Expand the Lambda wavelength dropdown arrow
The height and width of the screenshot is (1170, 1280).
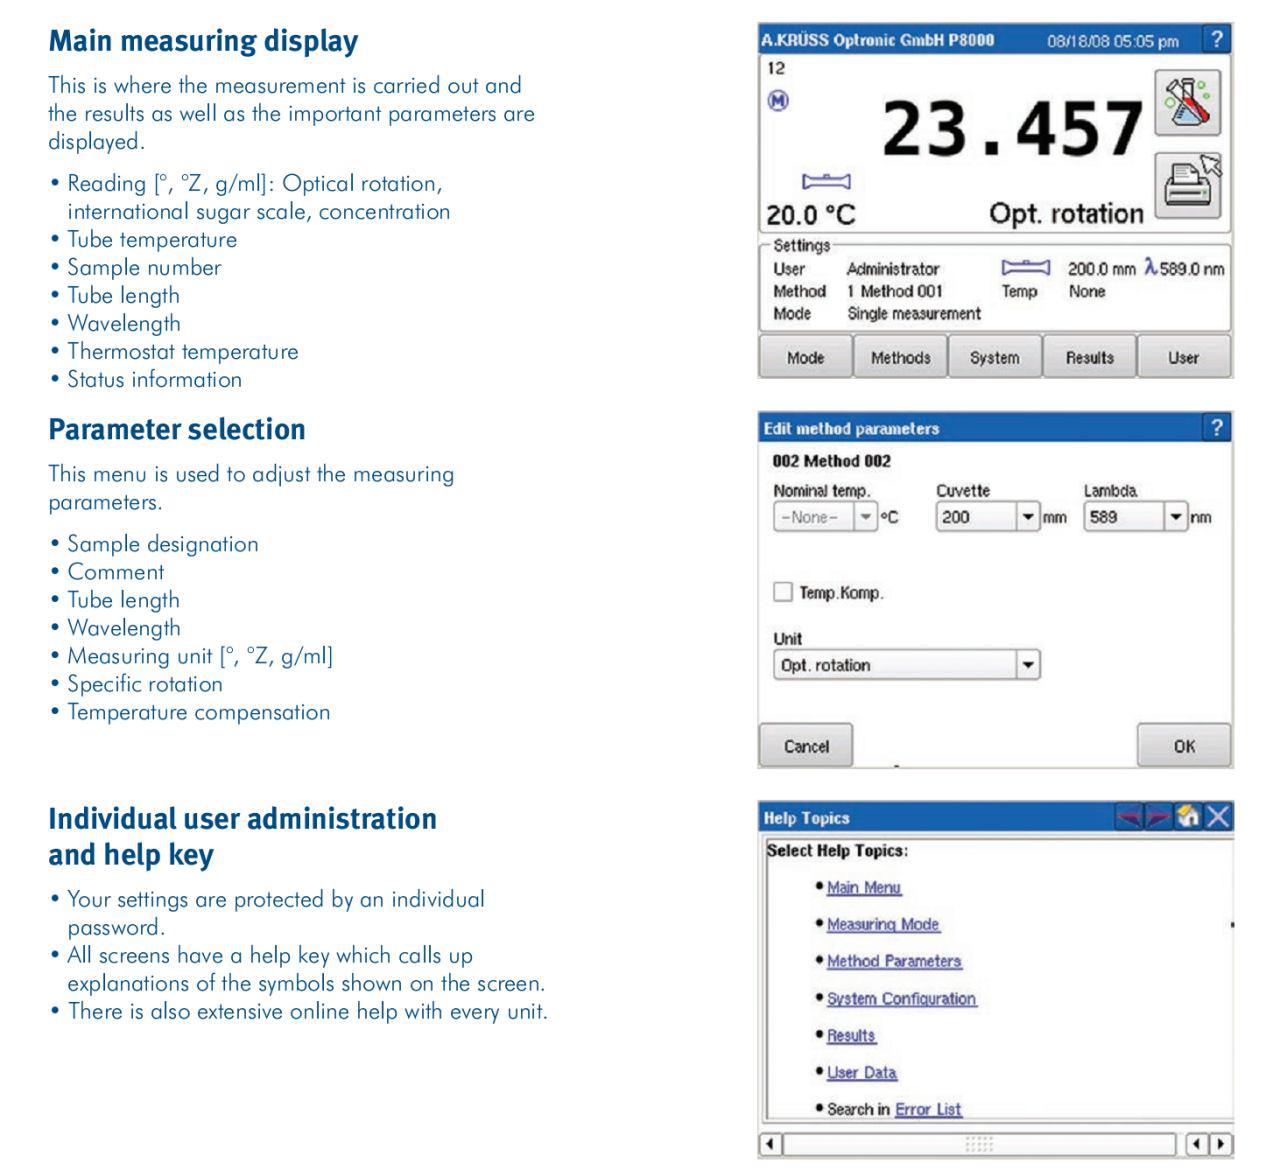pyautogui.click(x=1176, y=517)
